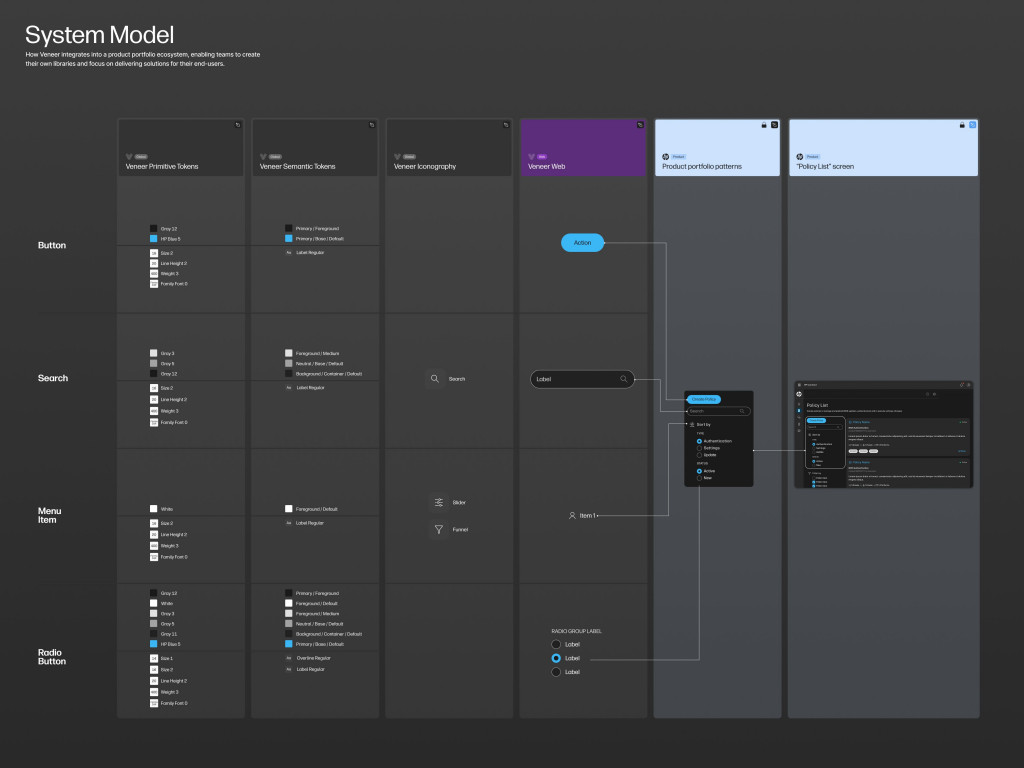Select the Update radio button in the filter popup
1024x768 pixels.
pos(700,454)
